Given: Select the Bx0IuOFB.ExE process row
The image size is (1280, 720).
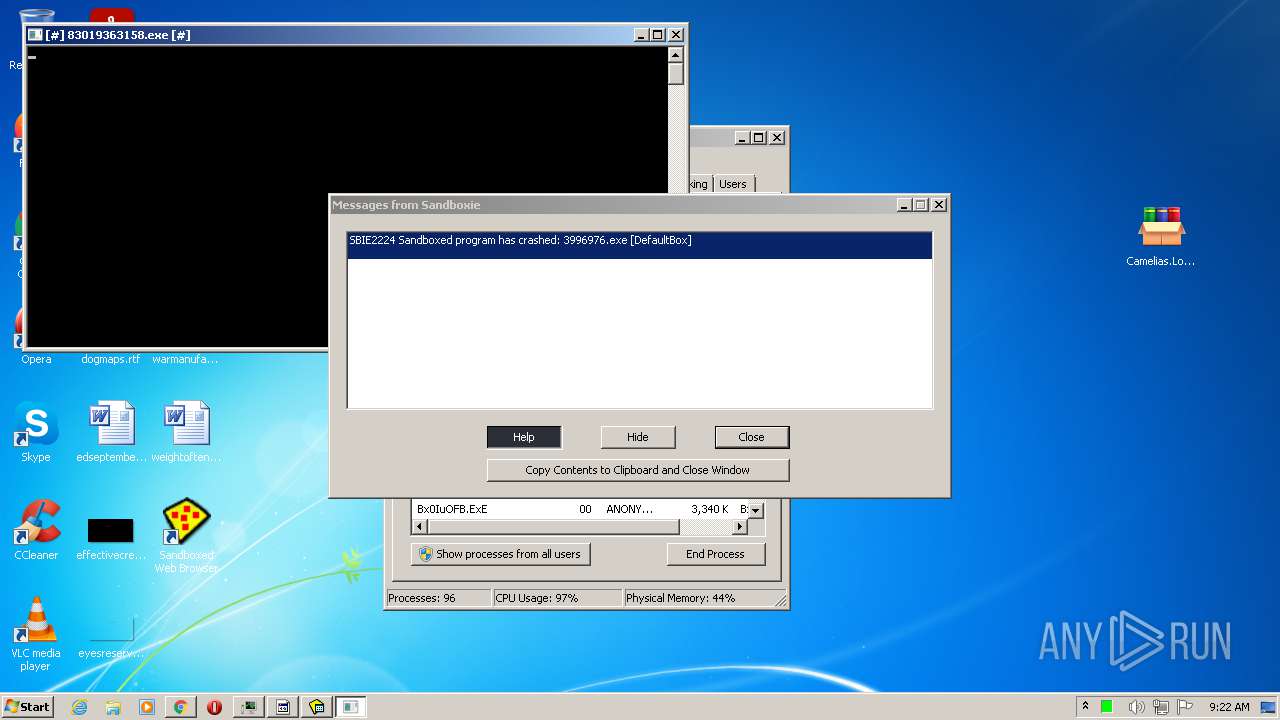Looking at the screenshot, I should click(x=580, y=509).
